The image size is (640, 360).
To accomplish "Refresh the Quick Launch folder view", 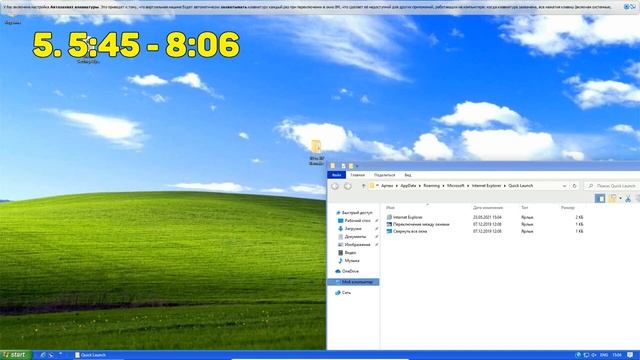I will [574, 186].
